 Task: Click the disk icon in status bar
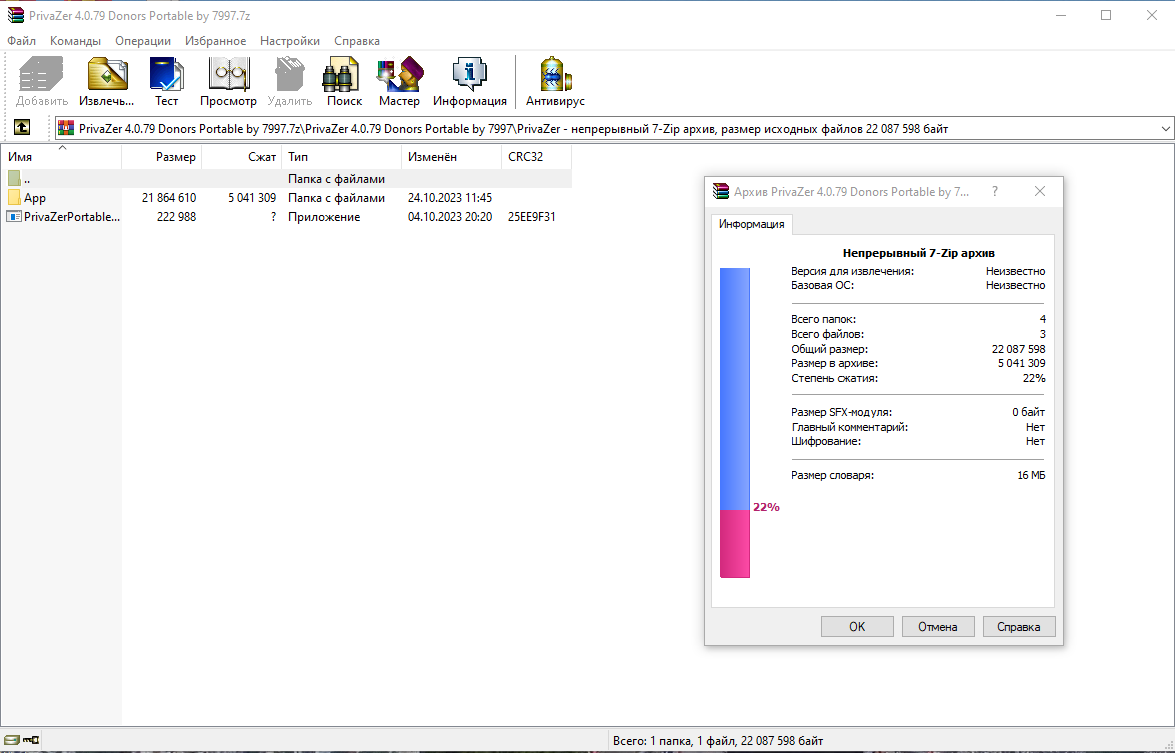(11, 740)
